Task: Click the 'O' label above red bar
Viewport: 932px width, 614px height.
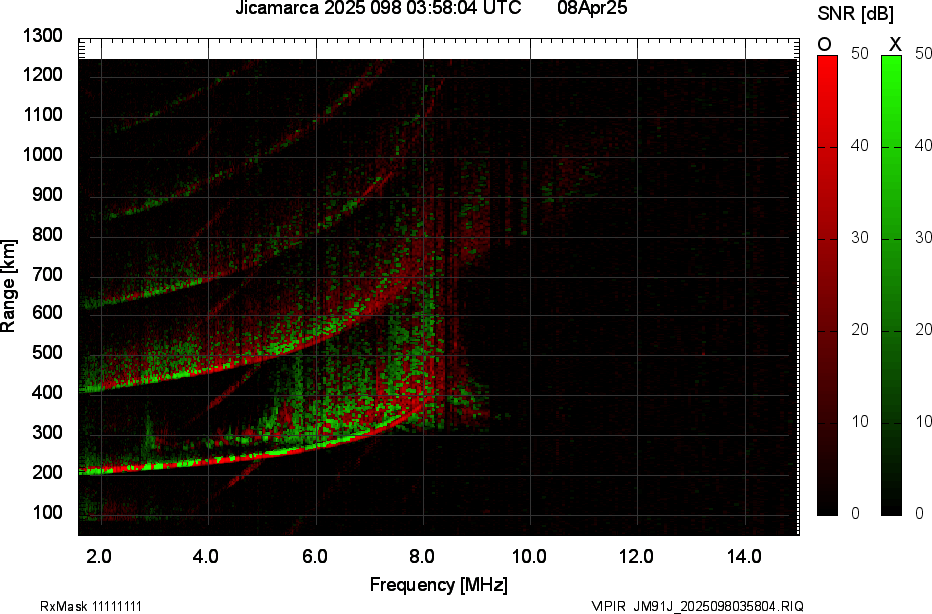Action: click(x=824, y=45)
